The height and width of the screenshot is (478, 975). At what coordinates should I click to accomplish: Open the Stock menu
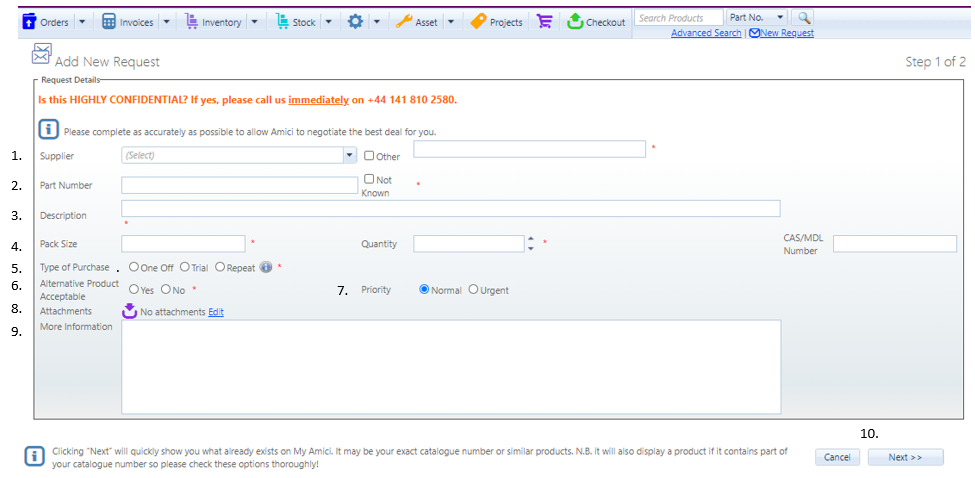[294, 21]
